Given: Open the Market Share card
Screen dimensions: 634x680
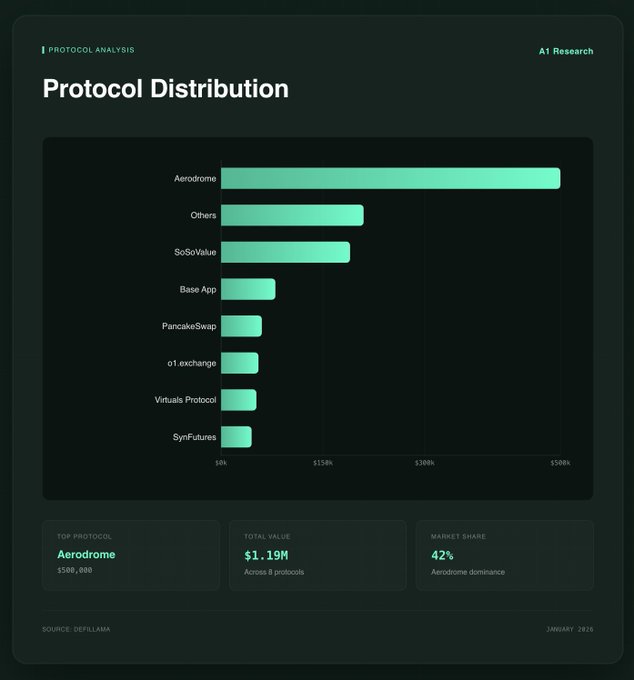Looking at the screenshot, I should (x=504, y=555).
